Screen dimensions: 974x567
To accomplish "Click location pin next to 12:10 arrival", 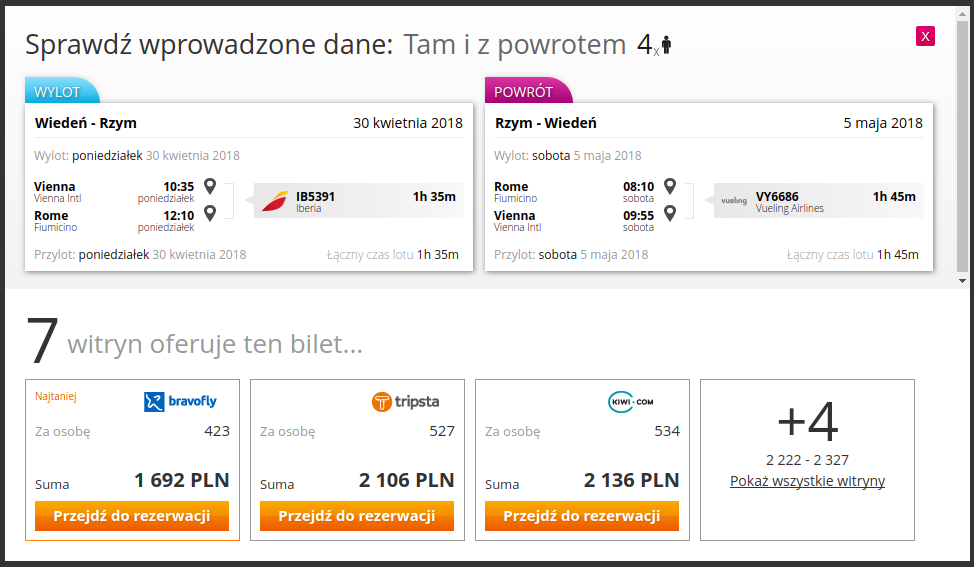I will [x=210, y=213].
